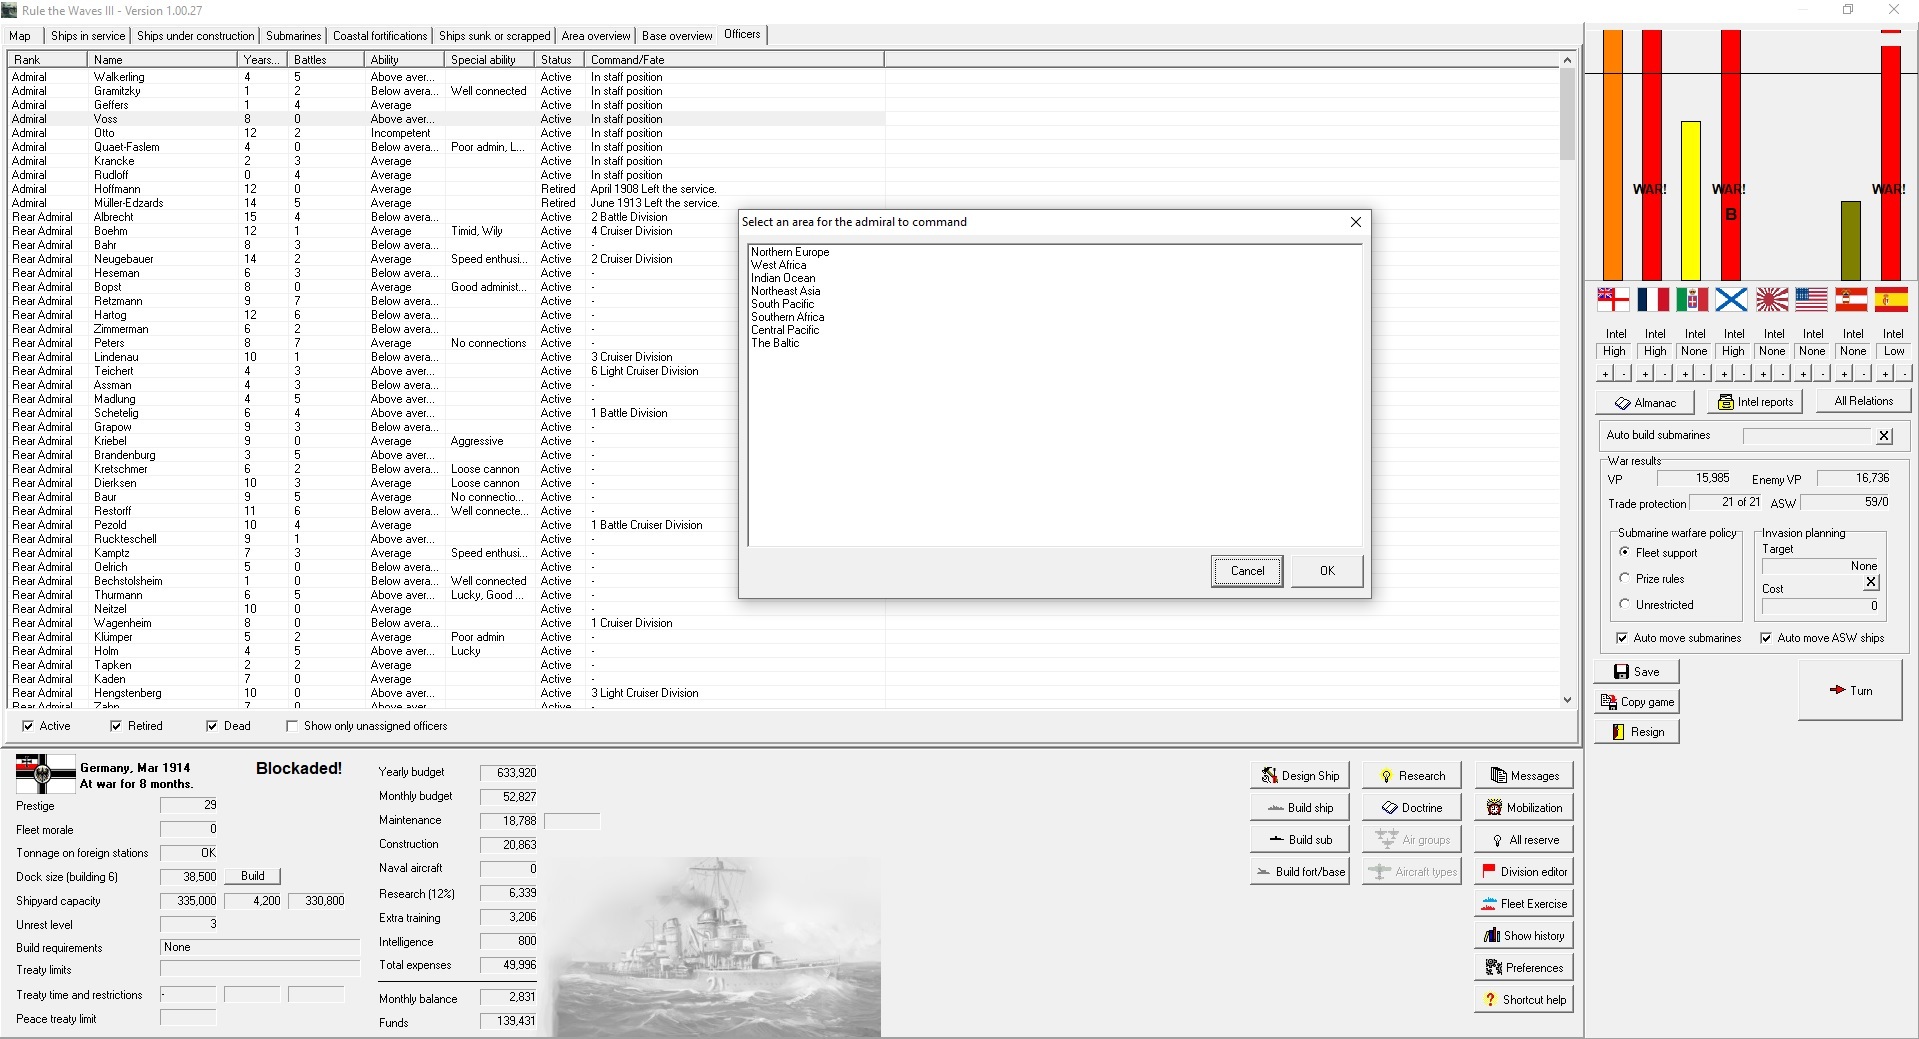This screenshot has width=1919, height=1039.
Task: Open the Base overview tab
Action: 677,36
